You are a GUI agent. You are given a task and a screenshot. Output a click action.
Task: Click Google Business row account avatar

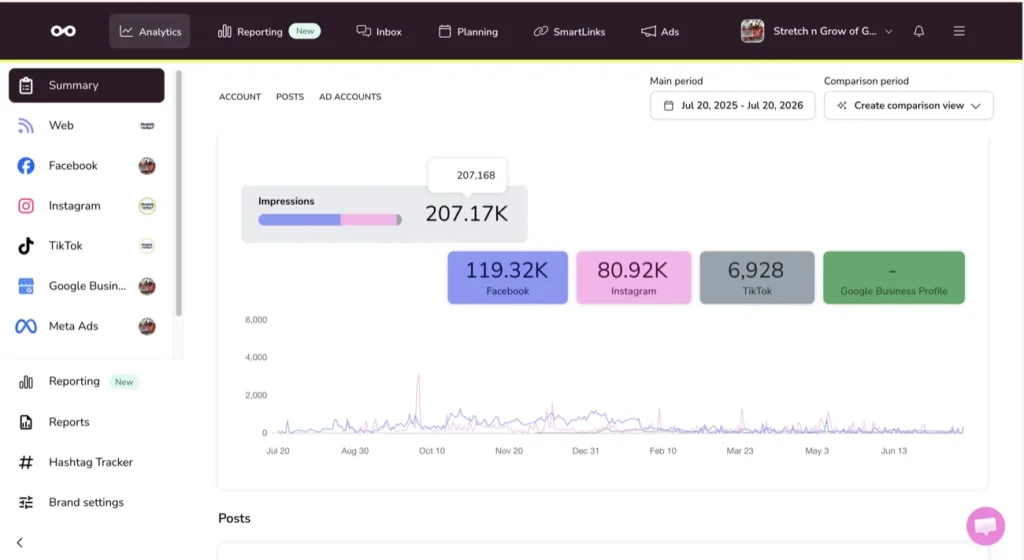(147, 286)
